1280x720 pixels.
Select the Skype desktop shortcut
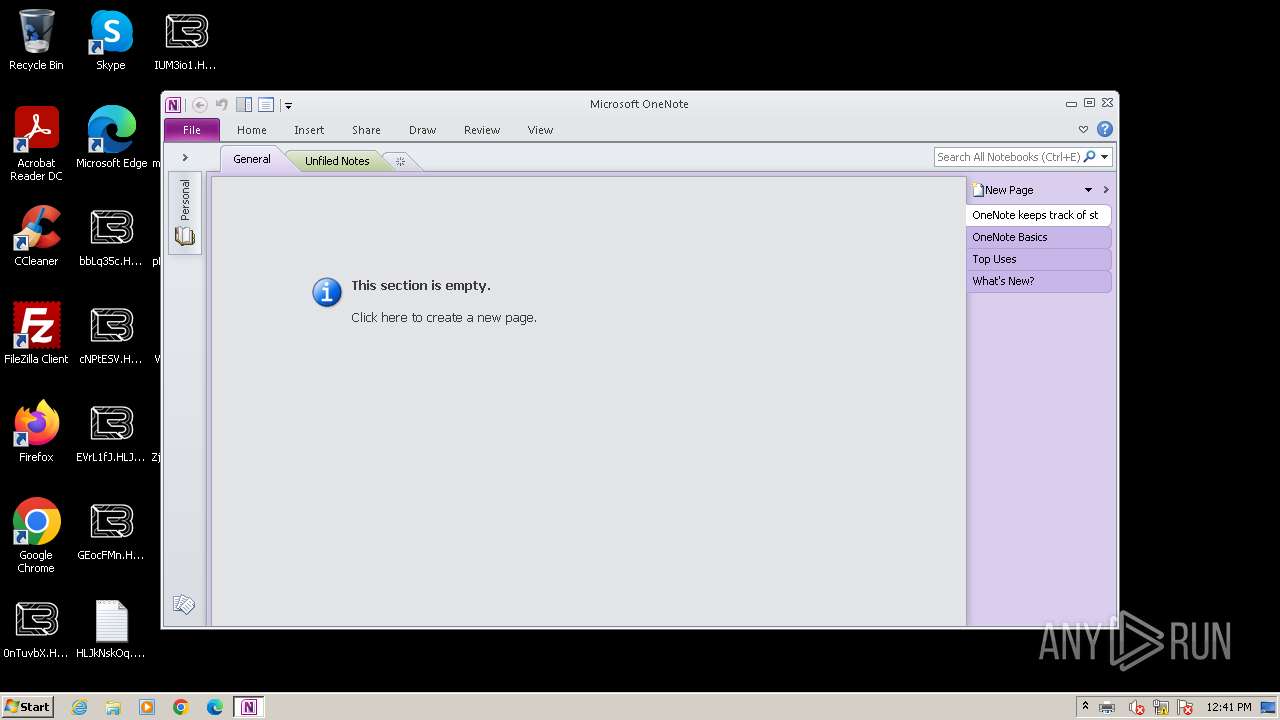111,41
